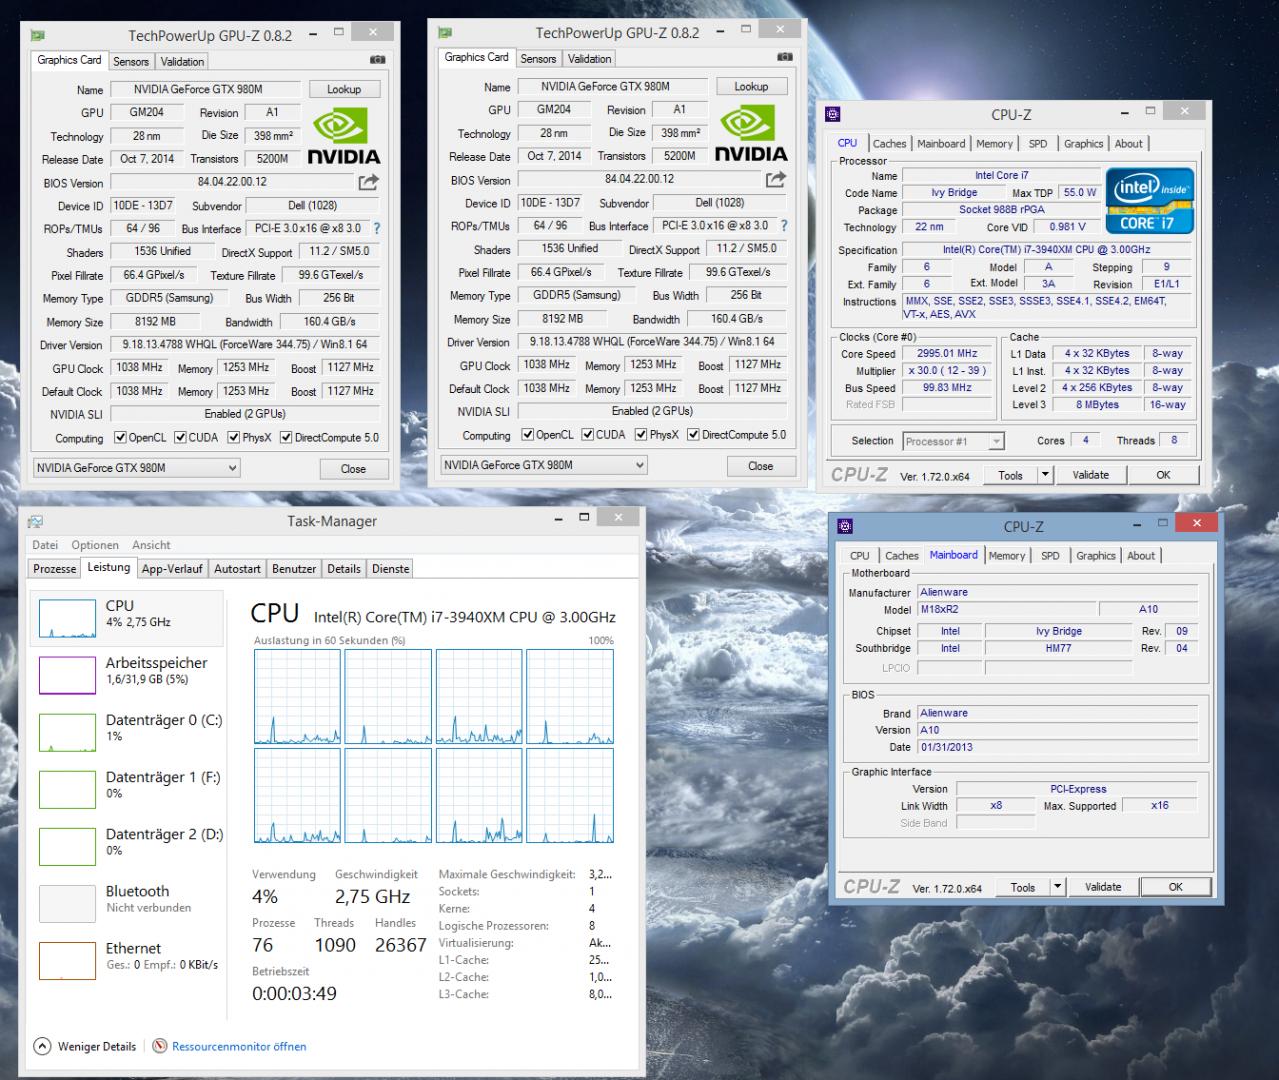Toggle the PhysX checkbox in left GPU-Z
The height and width of the screenshot is (1080, 1279).
pyautogui.click(x=233, y=437)
